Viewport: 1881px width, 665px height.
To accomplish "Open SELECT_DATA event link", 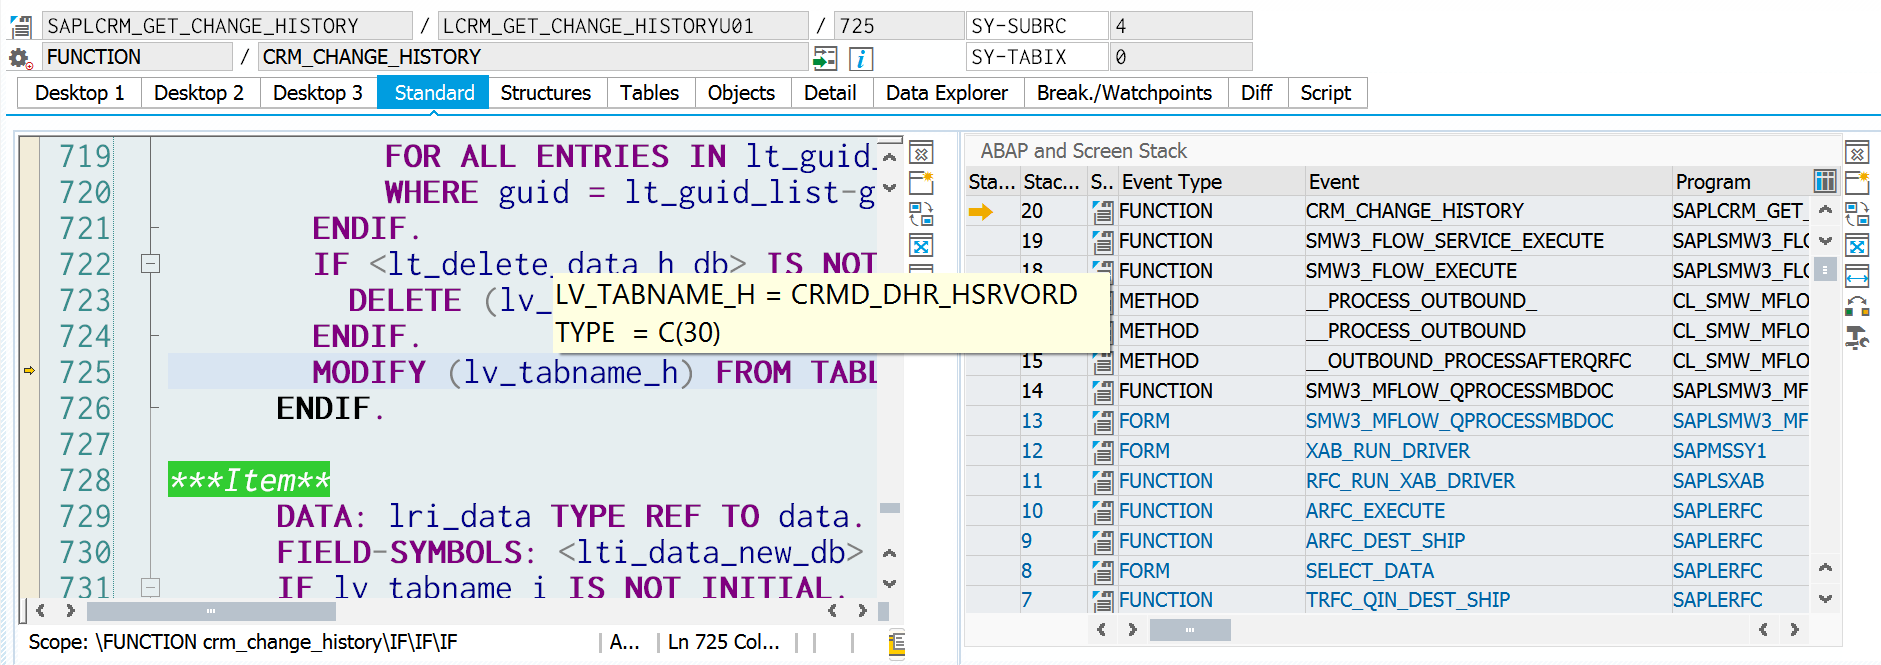I will point(1369,571).
